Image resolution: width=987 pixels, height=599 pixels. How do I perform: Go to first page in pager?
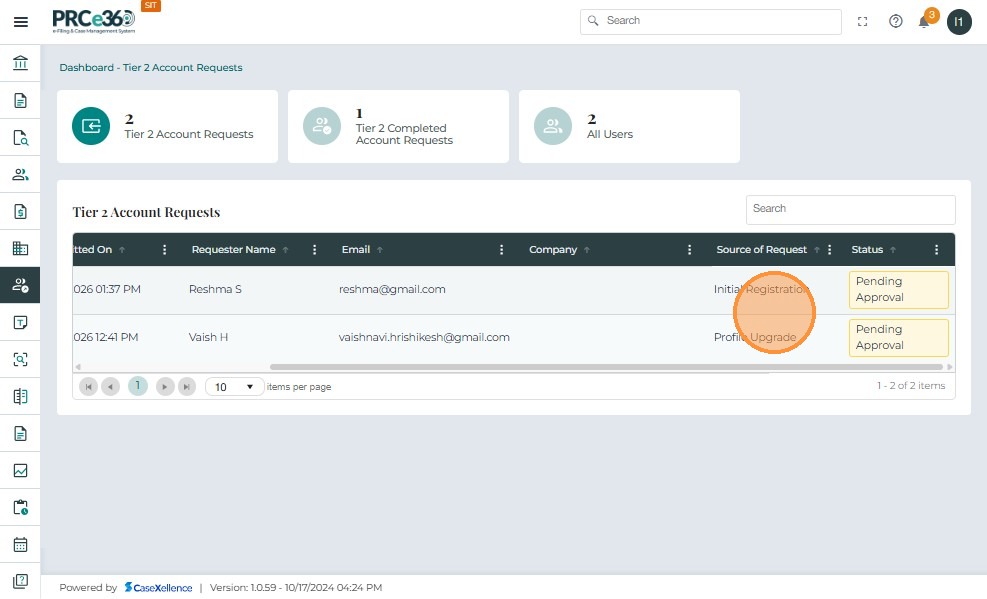[x=89, y=386]
